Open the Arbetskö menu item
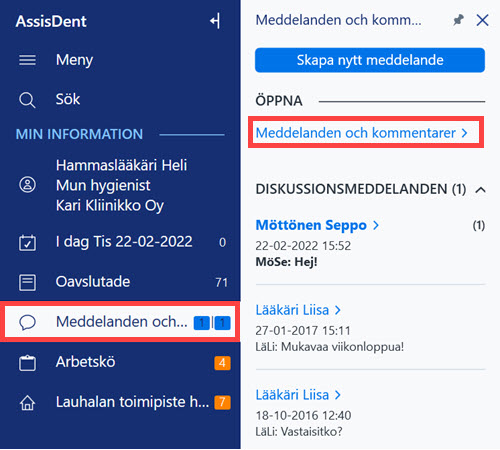The height and width of the screenshot is (450, 500). [86, 362]
